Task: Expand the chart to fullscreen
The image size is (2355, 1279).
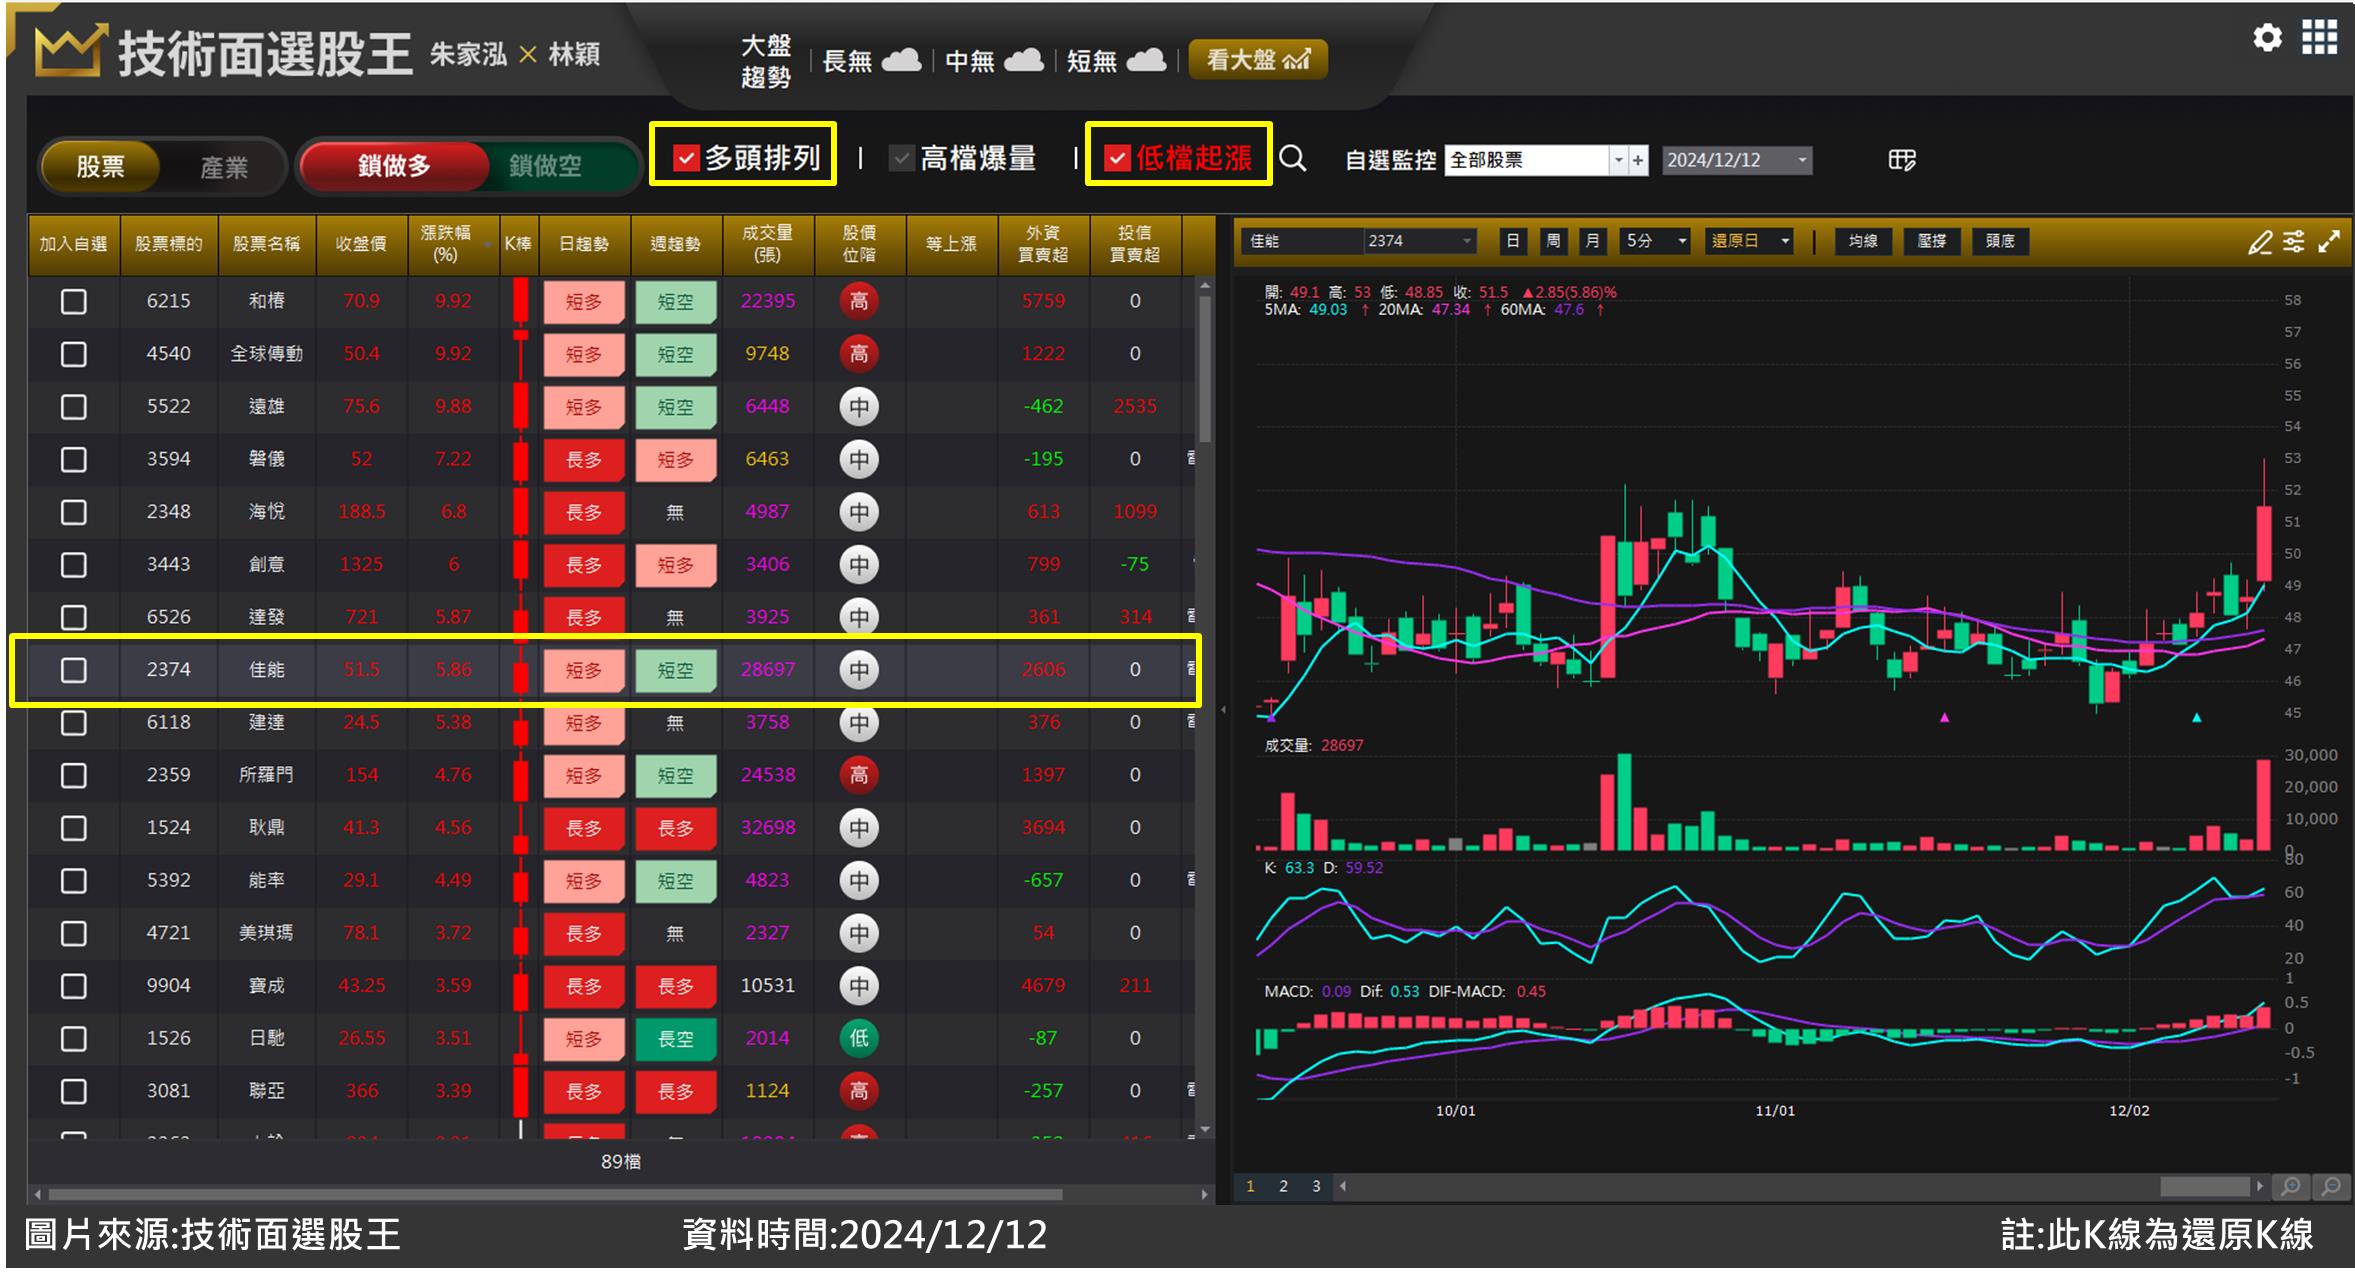Action: [x=2329, y=242]
